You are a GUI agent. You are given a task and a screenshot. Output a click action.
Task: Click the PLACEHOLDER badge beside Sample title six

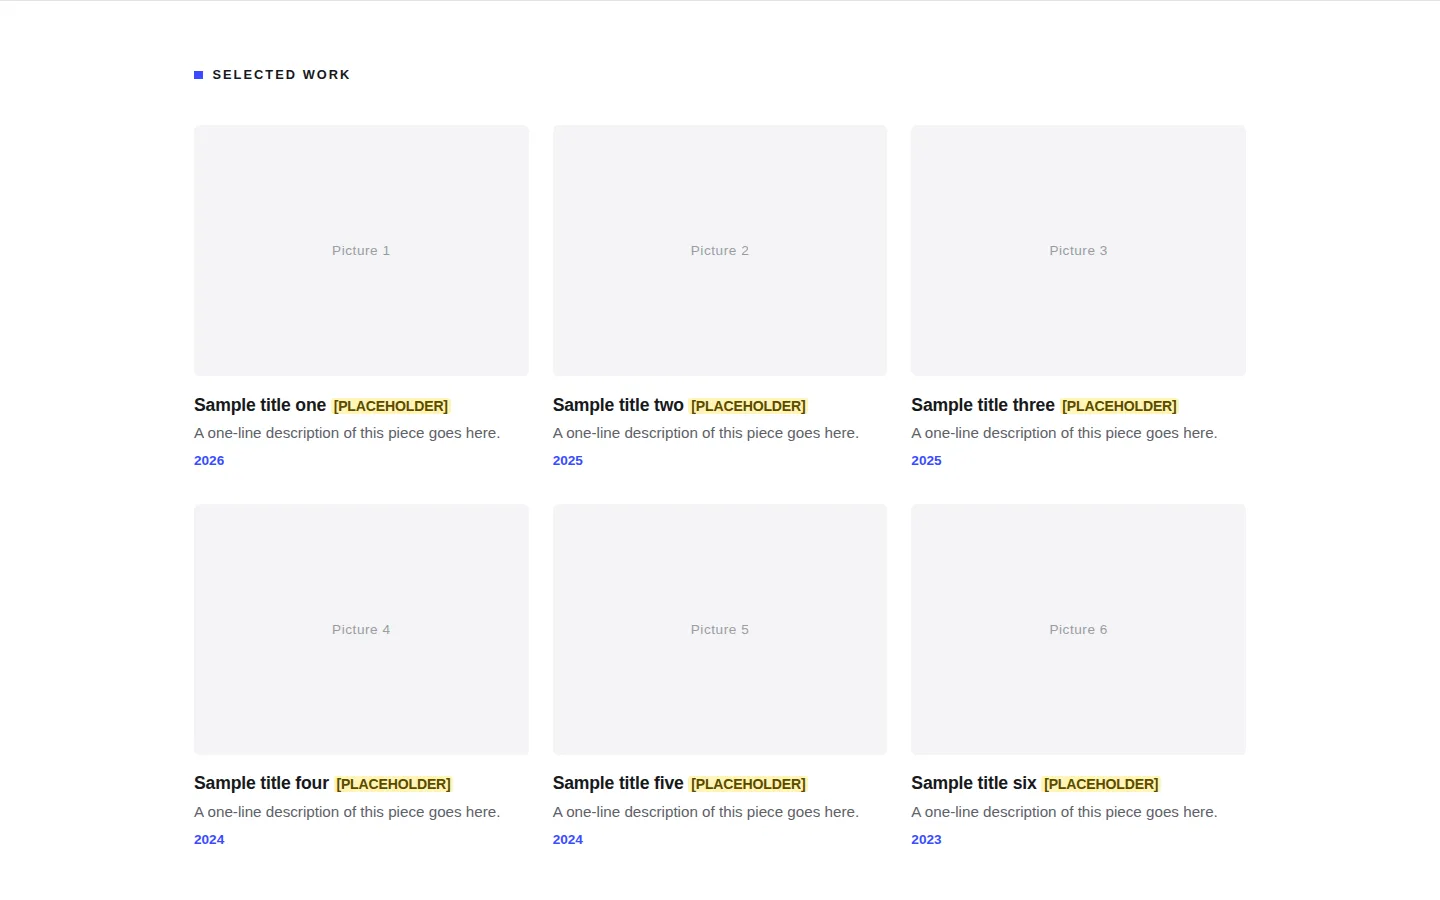[x=1101, y=784]
